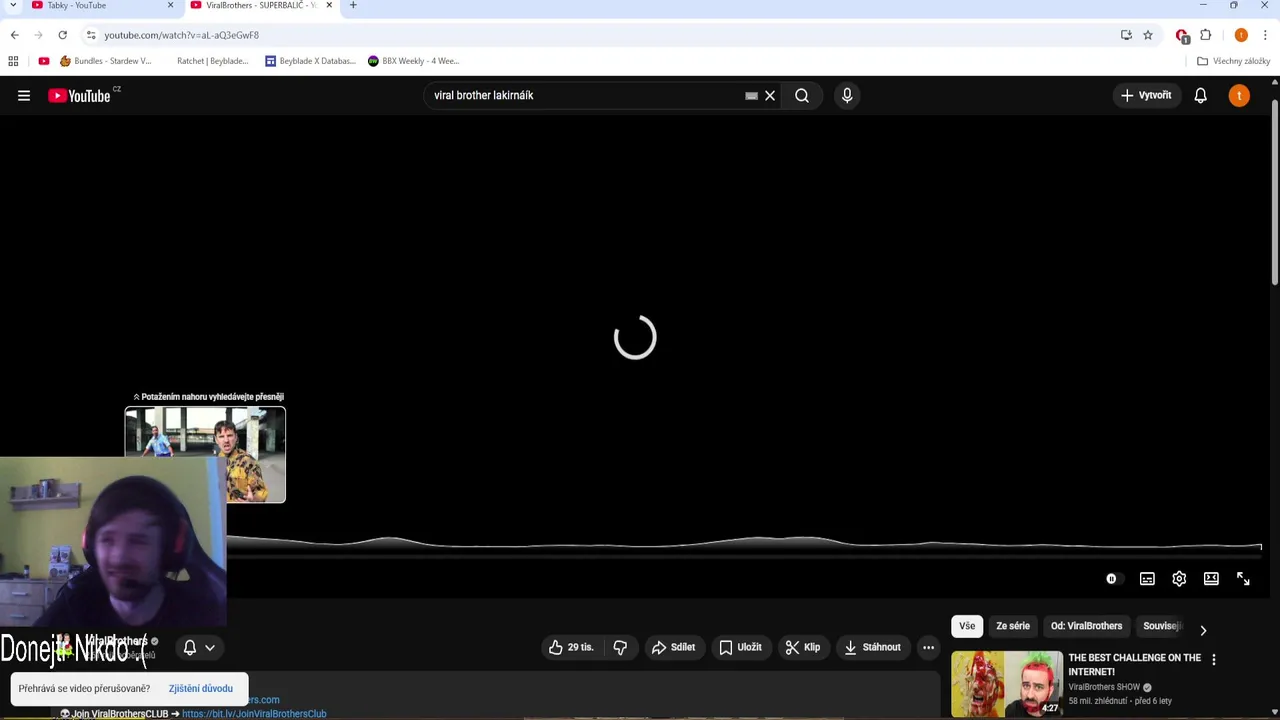Open Beyblade X Databas... bookmark
Viewport: 1280px width, 720px height.
click(311, 61)
